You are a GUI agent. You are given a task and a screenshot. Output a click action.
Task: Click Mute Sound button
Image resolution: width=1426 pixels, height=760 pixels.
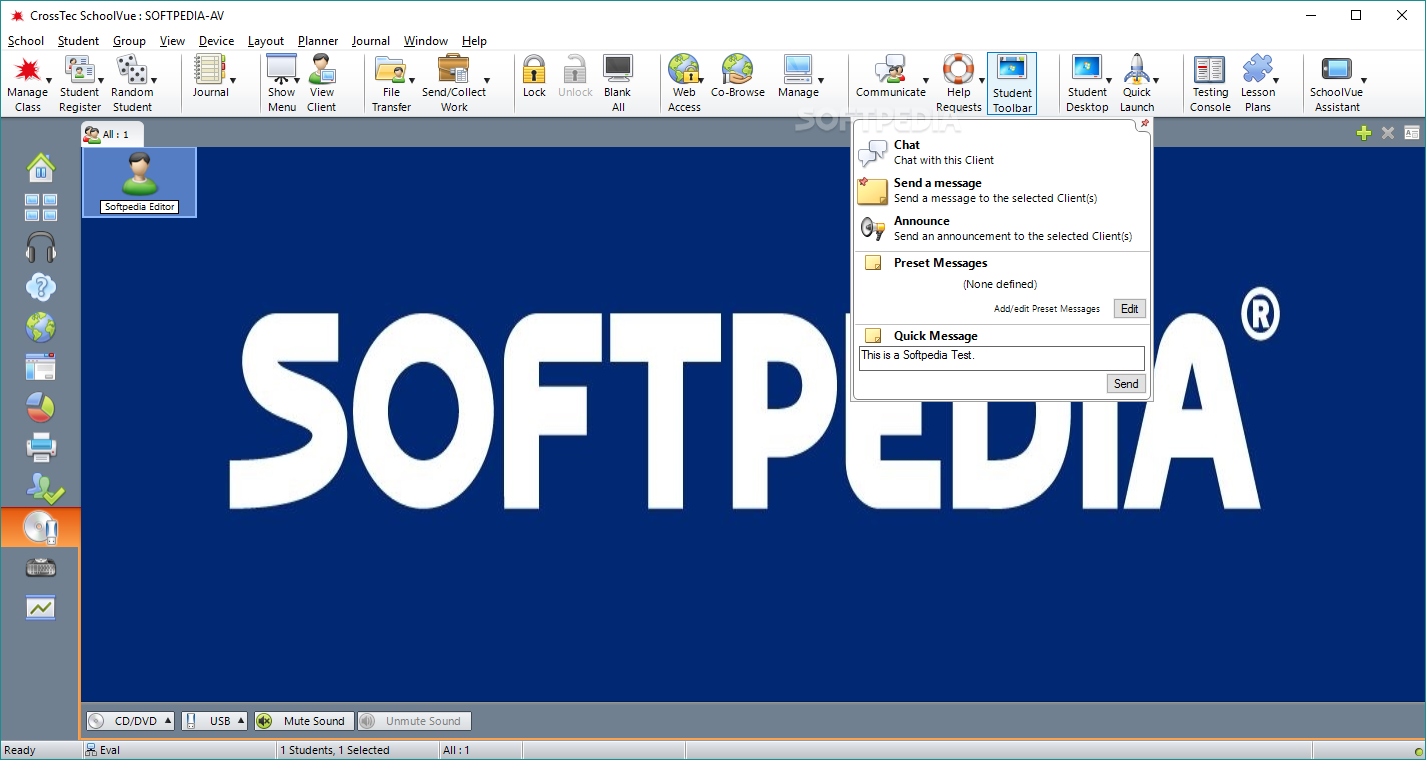point(304,721)
